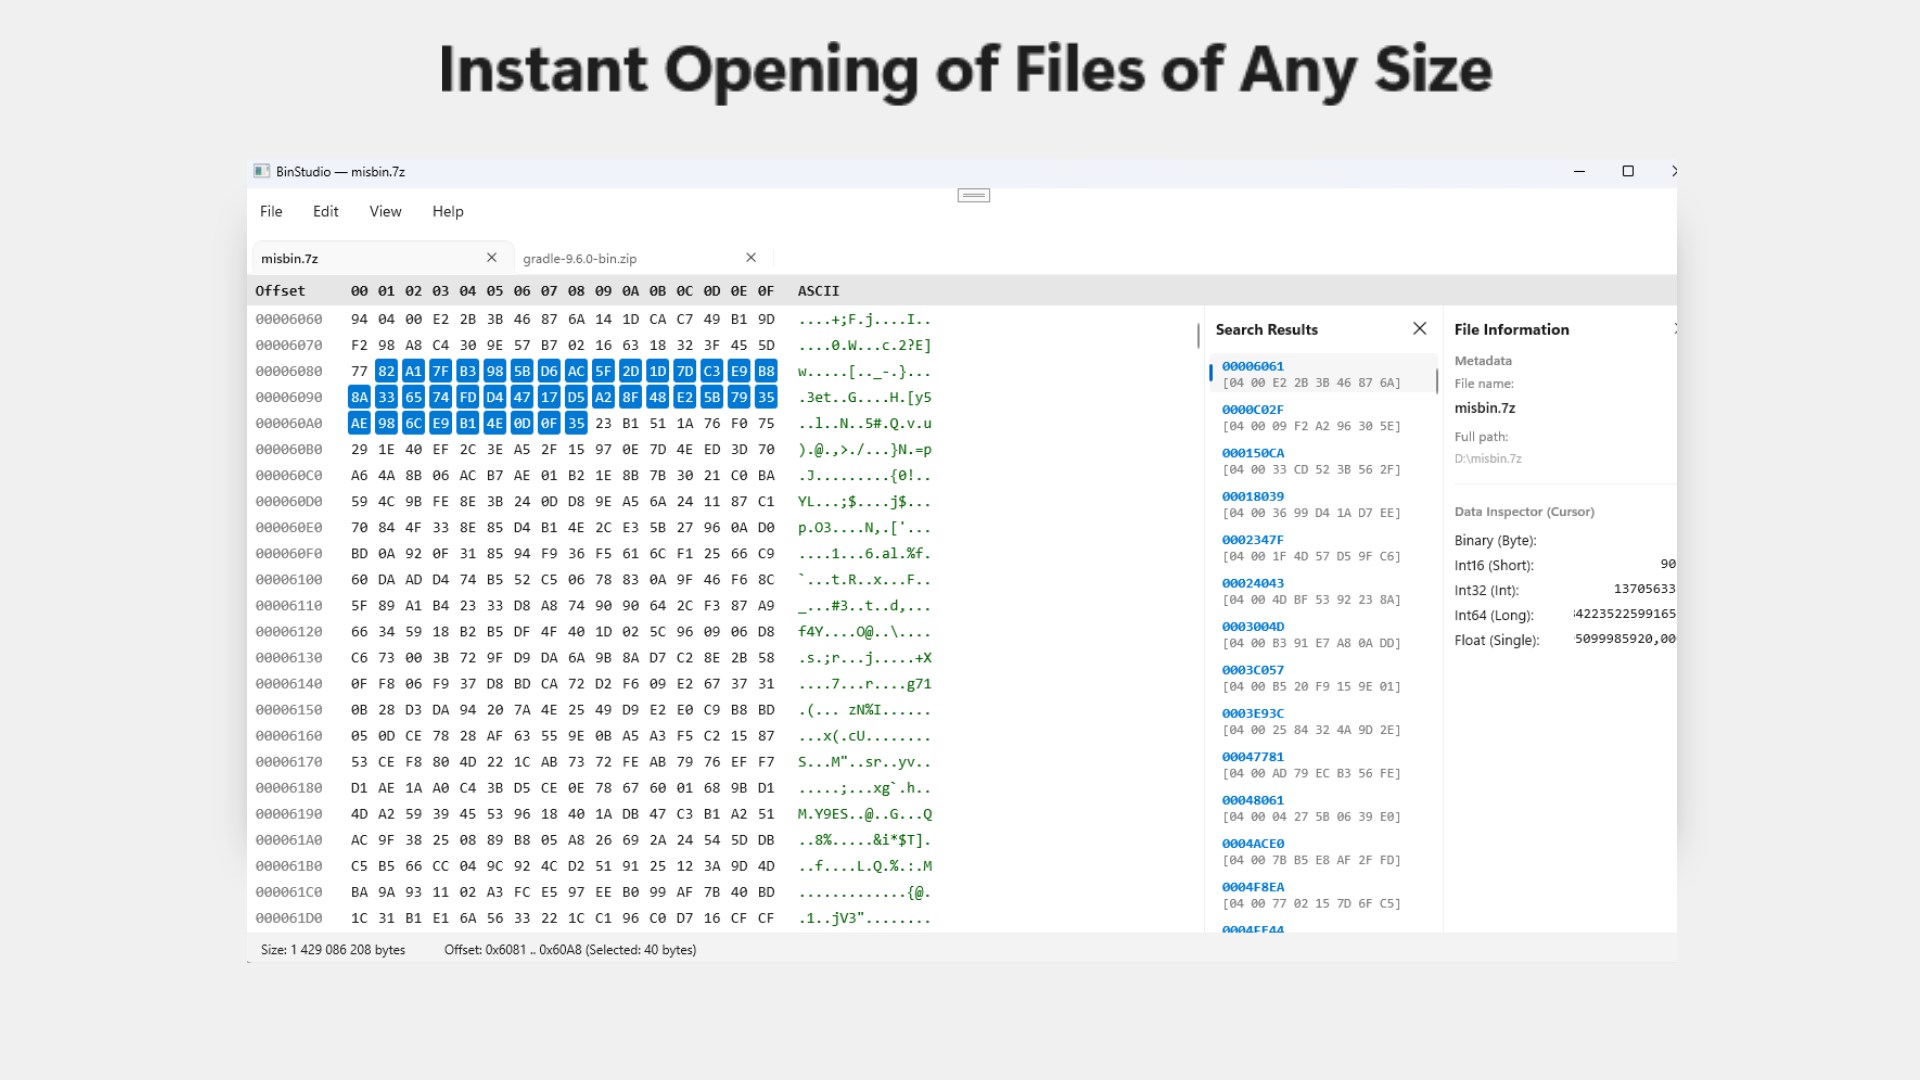Viewport: 1920px width, 1080px height.
Task: Select offset row 000061D0
Action: [x=289, y=918]
